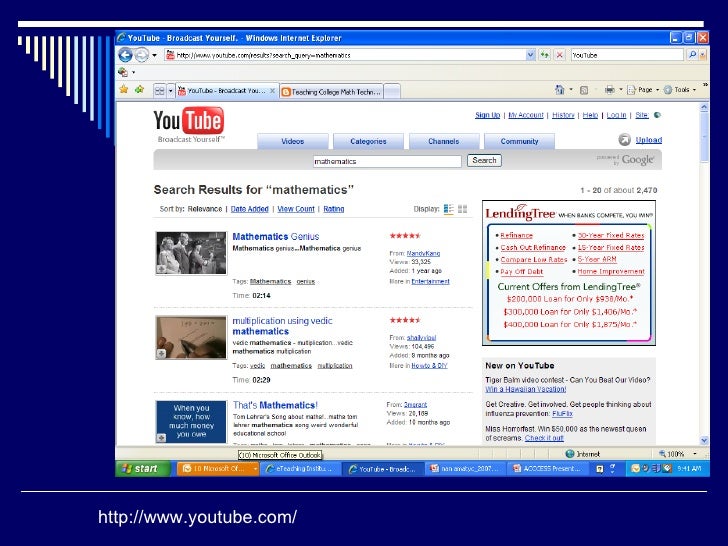Open Favorites Center star icon
This screenshot has height=546, width=728.
(x=124, y=89)
